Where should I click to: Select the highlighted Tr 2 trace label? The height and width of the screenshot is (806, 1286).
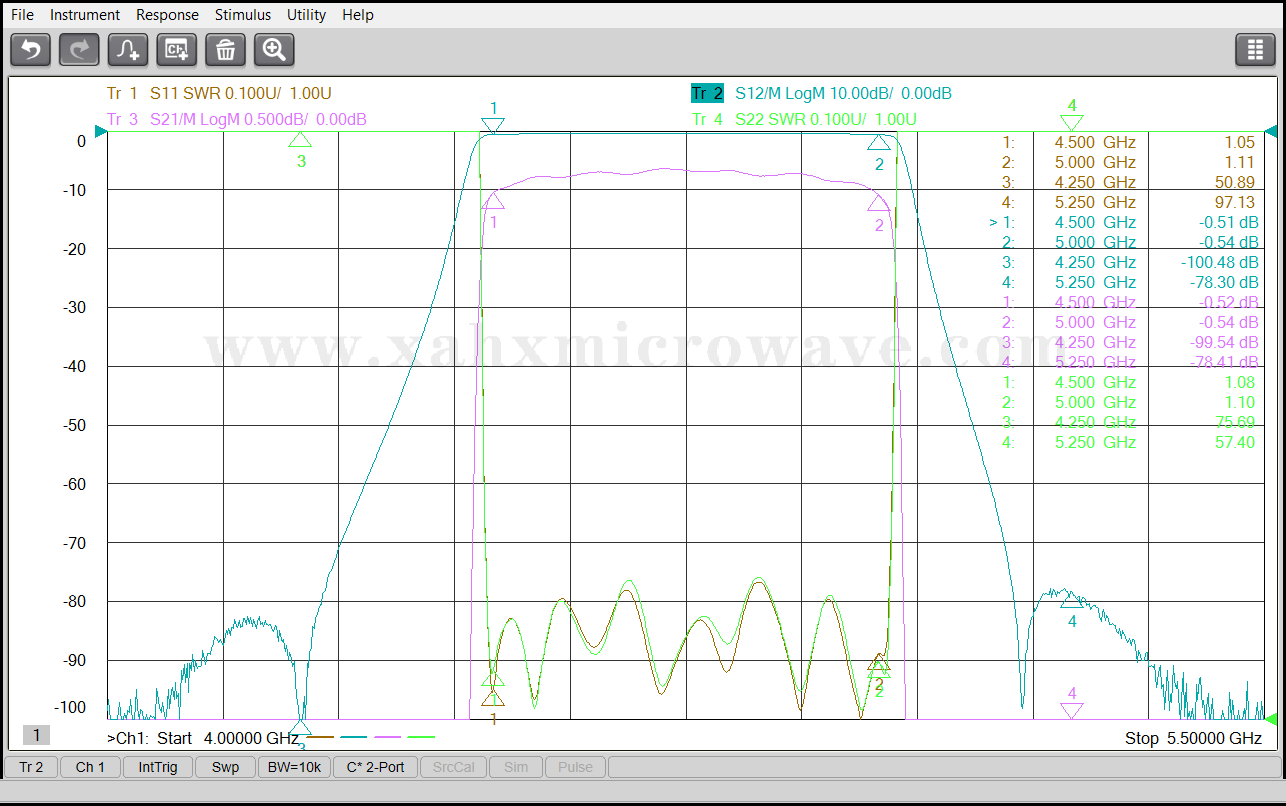point(707,93)
